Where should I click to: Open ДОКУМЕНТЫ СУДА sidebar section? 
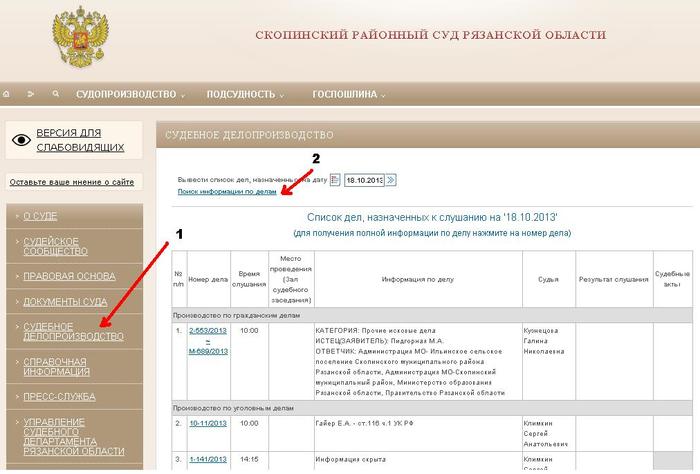point(65,302)
